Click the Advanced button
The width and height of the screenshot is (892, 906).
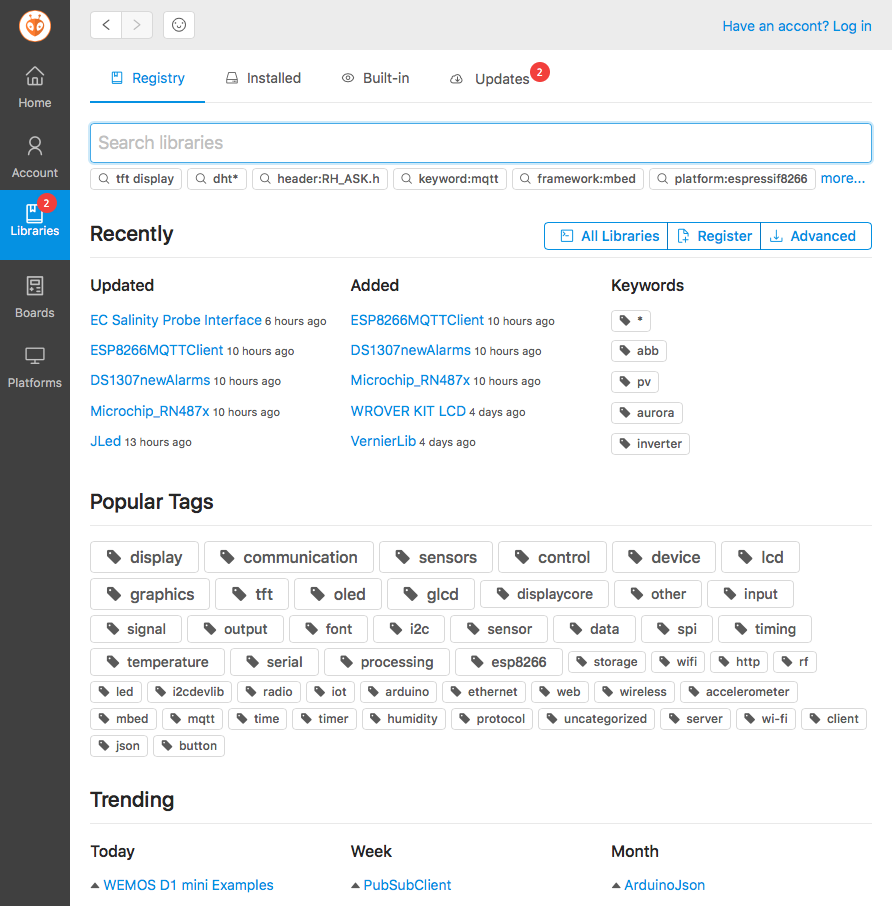coord(816,236)
